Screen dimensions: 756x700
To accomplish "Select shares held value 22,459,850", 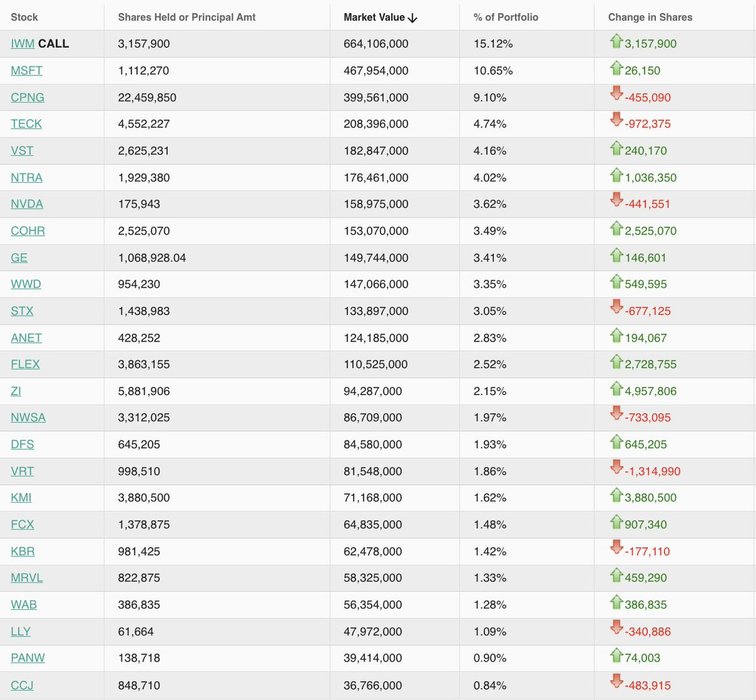I will (x=147, y=97).
